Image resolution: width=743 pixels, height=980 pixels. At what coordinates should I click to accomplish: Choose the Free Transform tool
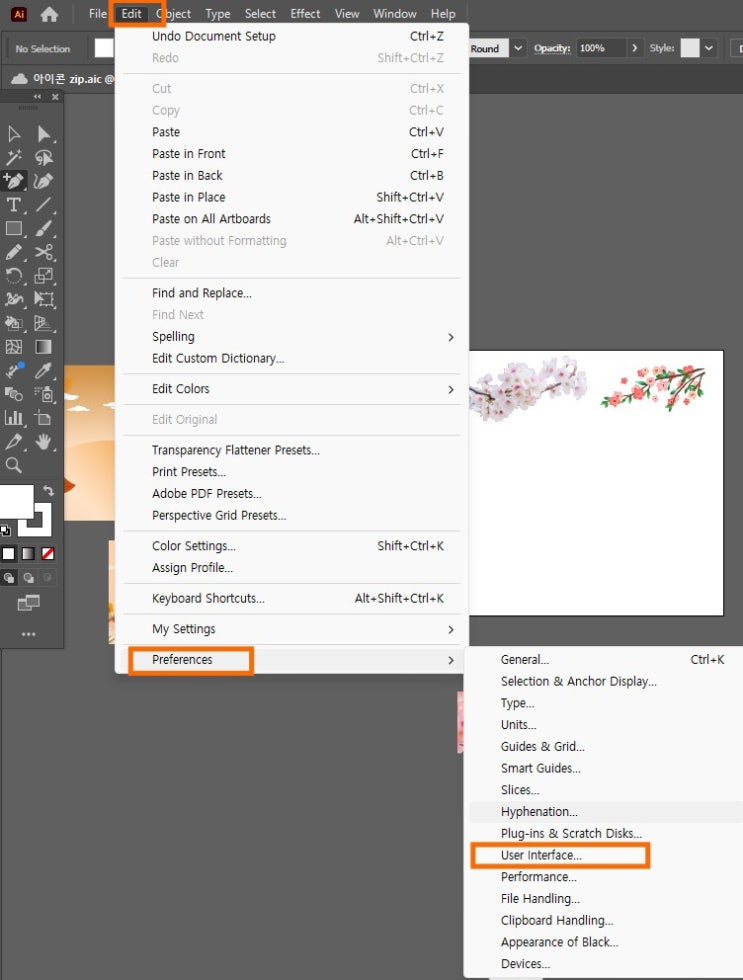coord(44,299)
